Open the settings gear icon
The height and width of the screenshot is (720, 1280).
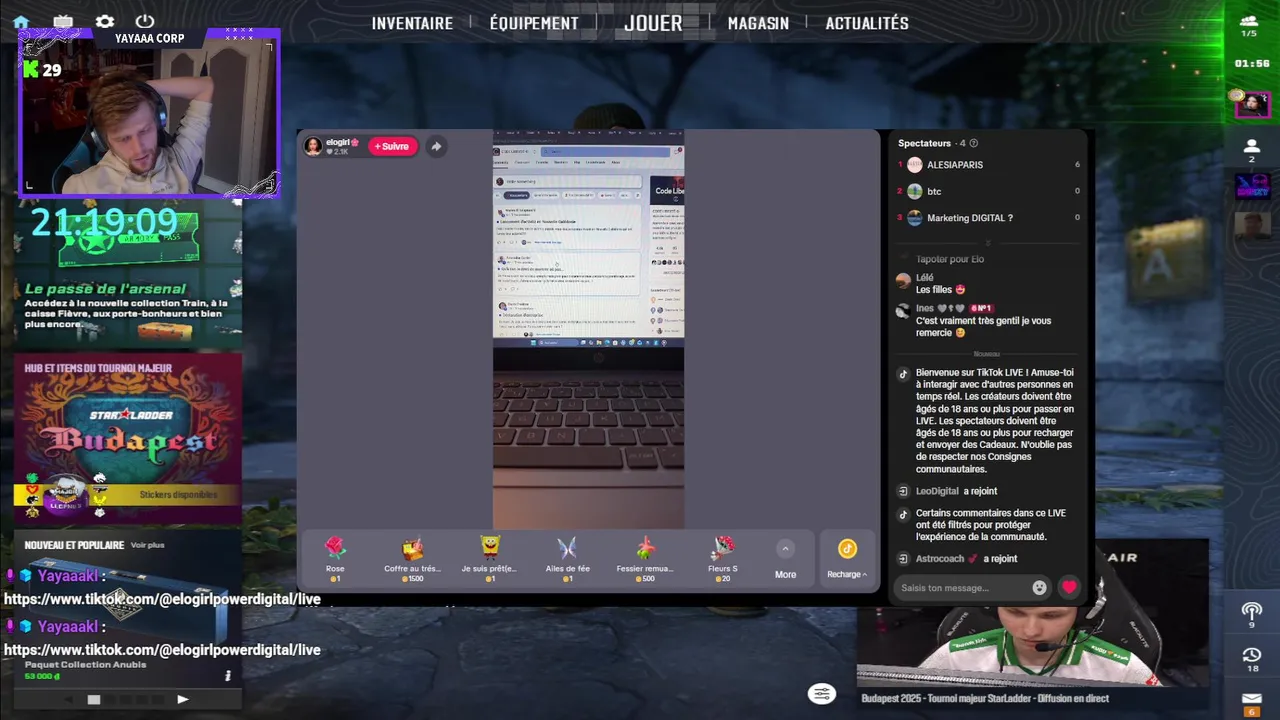(x=105, y=21)
